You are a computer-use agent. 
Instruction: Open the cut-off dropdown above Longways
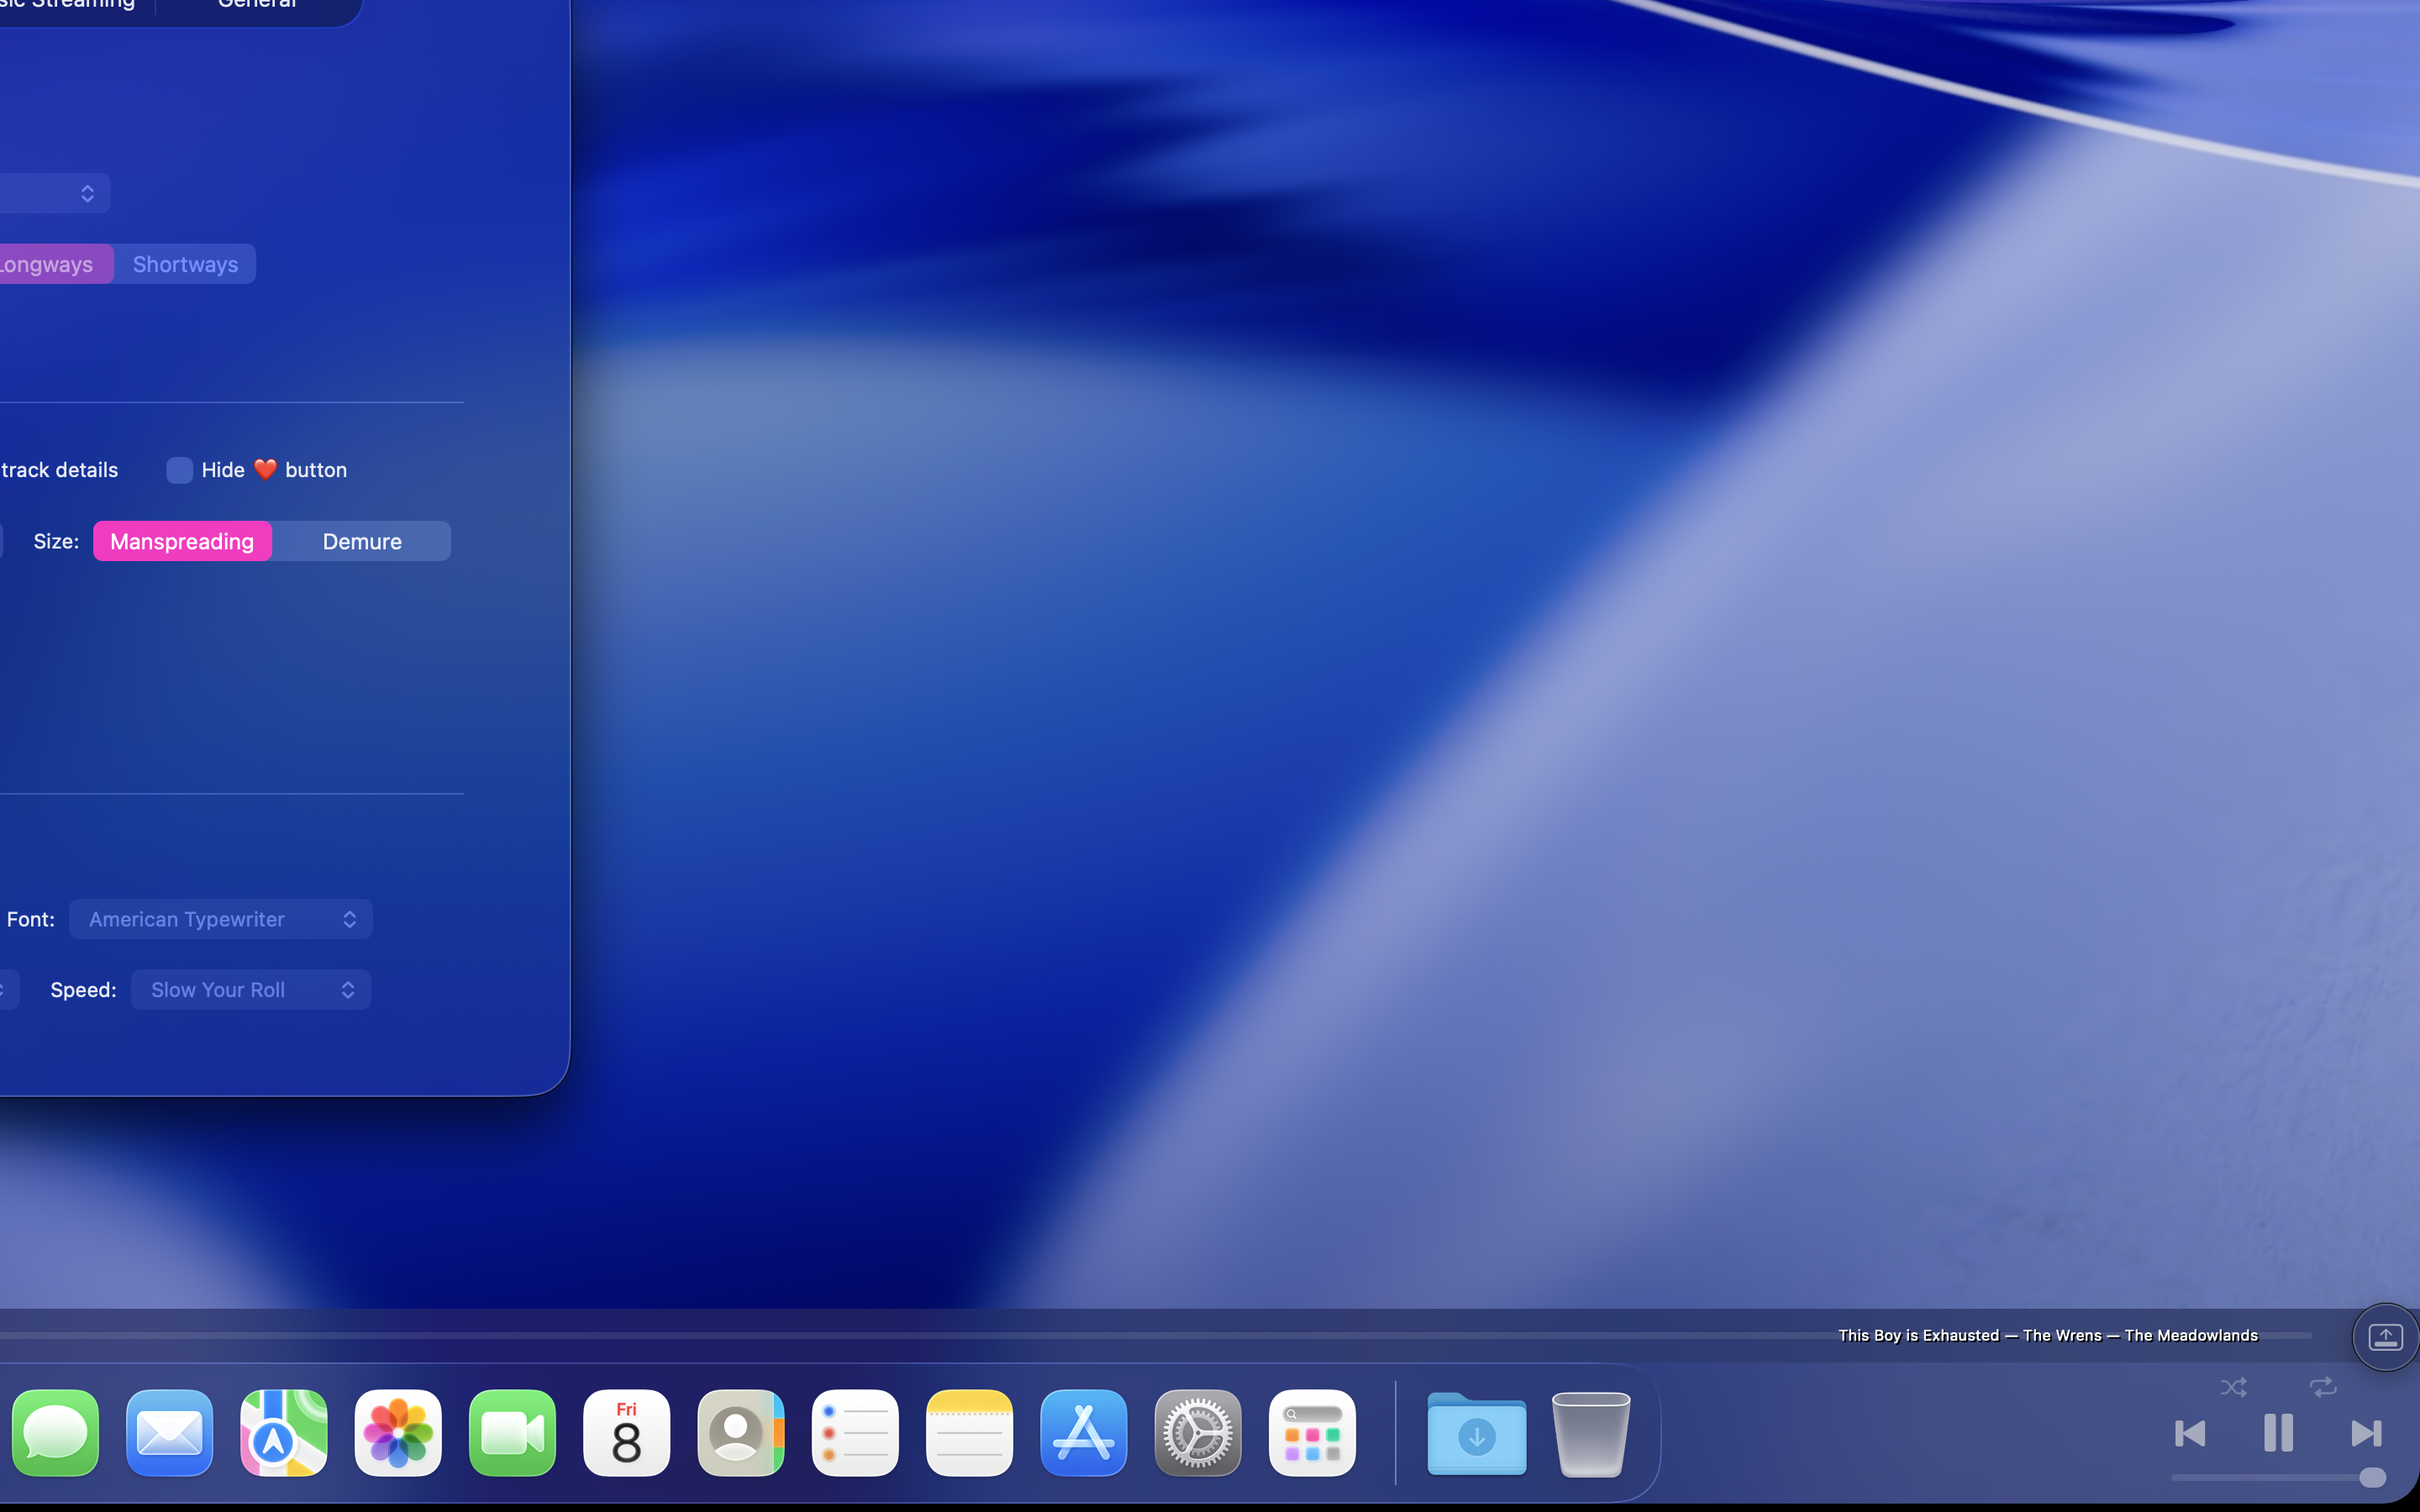pyautogui.click(x=55, y=193)
